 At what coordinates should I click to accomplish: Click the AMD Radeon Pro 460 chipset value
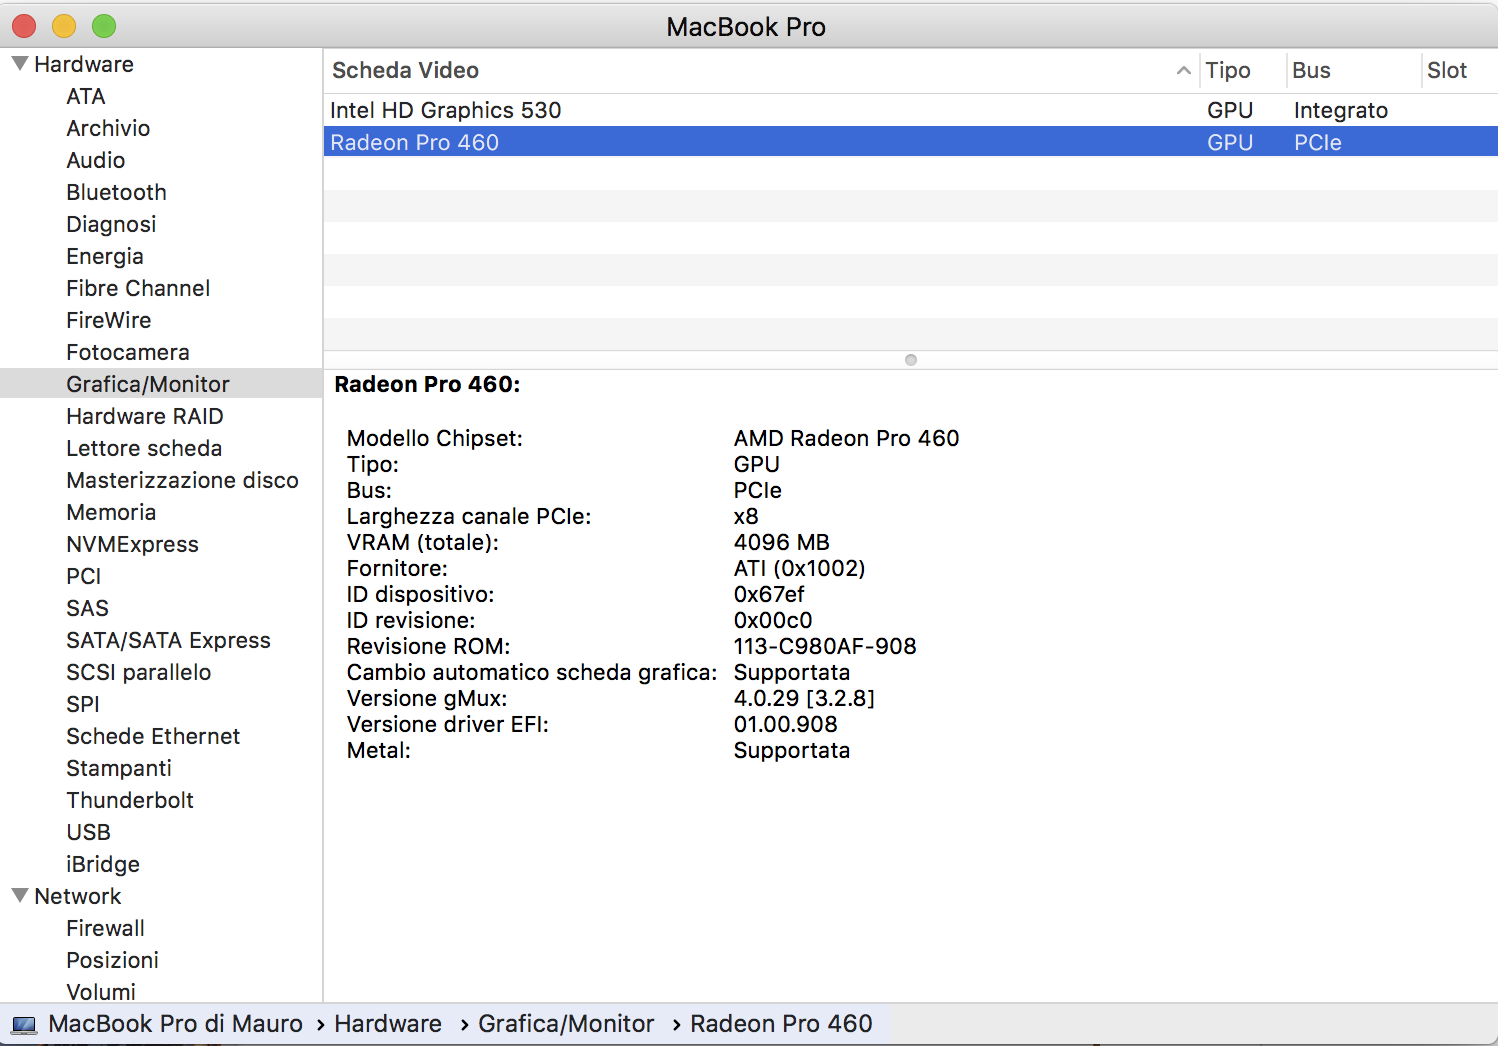tap(846, 438)
